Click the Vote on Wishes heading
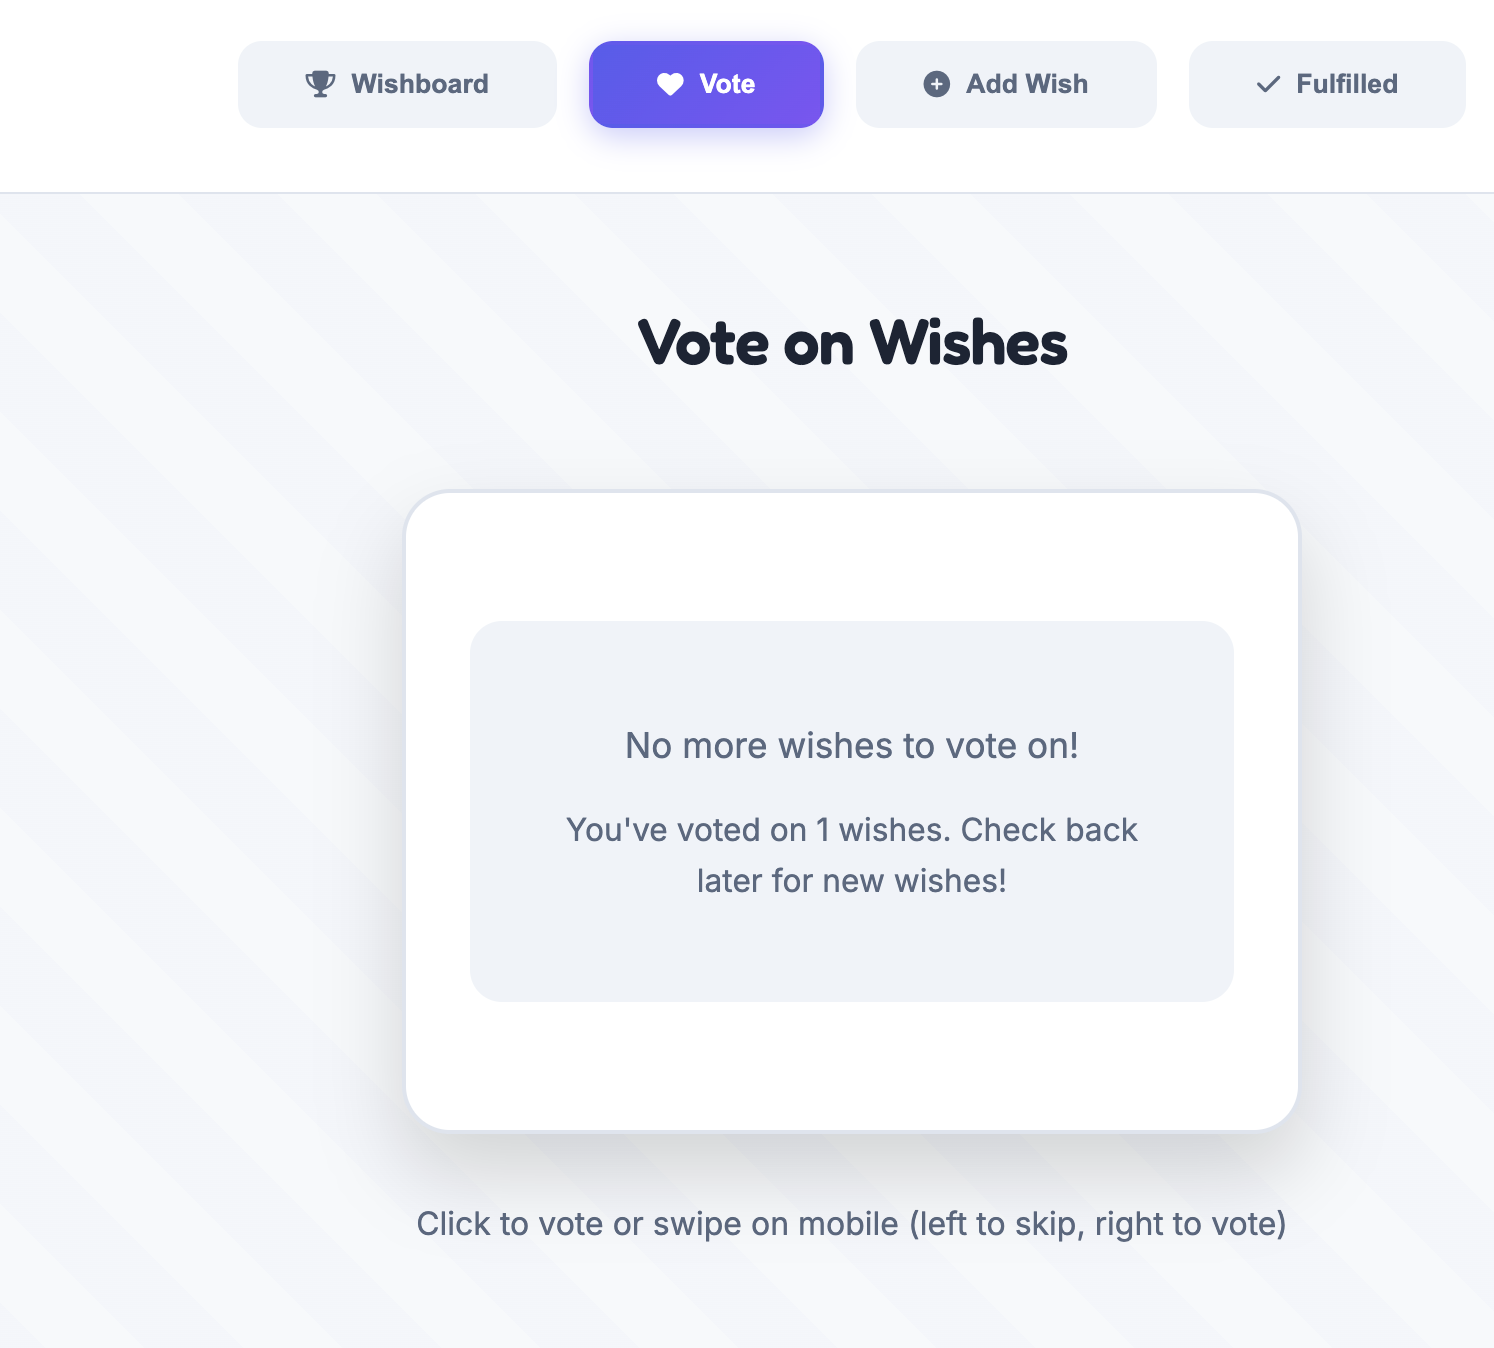 [x=852, y=343]
